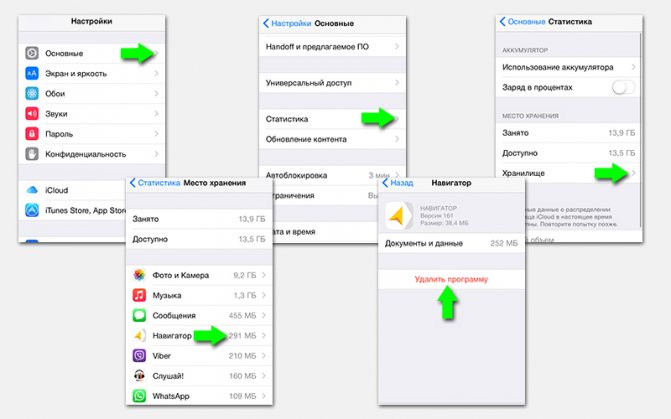Image resolution: width=671 pixels, height=419 pixels.
Task: Select the Пароль lock icon
Action: [32, 134]
